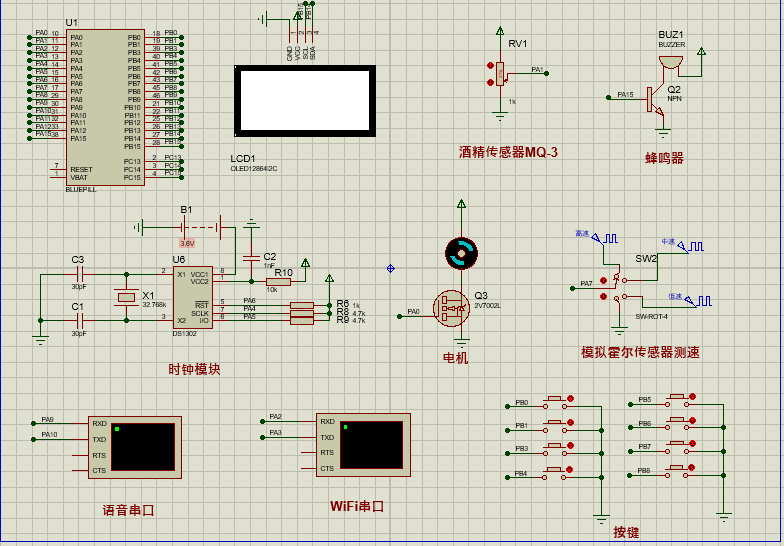Click the blue origin marker at center
The height and width of the screenshot is (546, 784).
390,268
